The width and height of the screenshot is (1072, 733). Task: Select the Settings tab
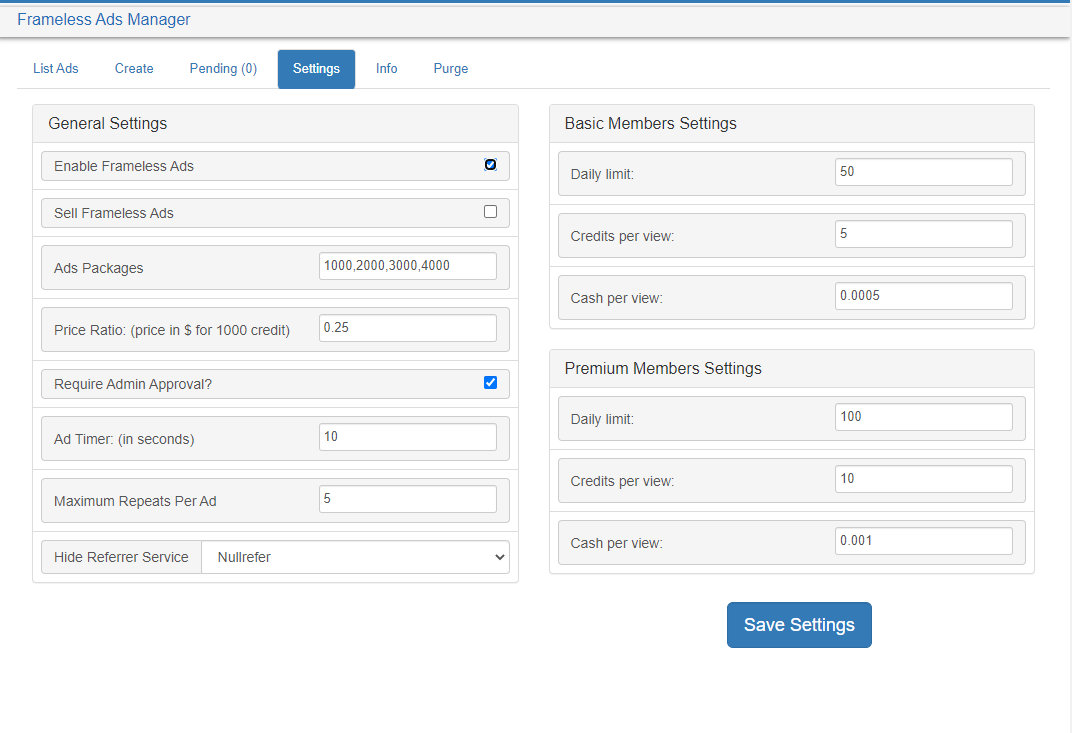(x=316, y=69)
